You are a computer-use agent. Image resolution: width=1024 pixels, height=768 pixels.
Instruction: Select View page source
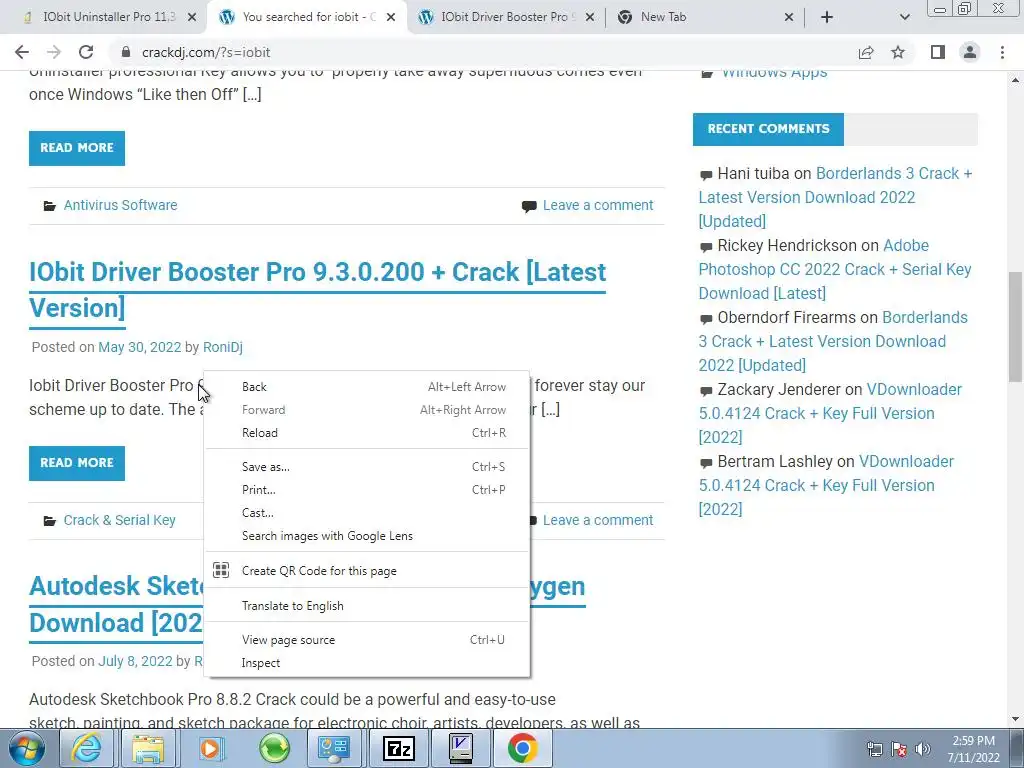click(x=366, y=639)
